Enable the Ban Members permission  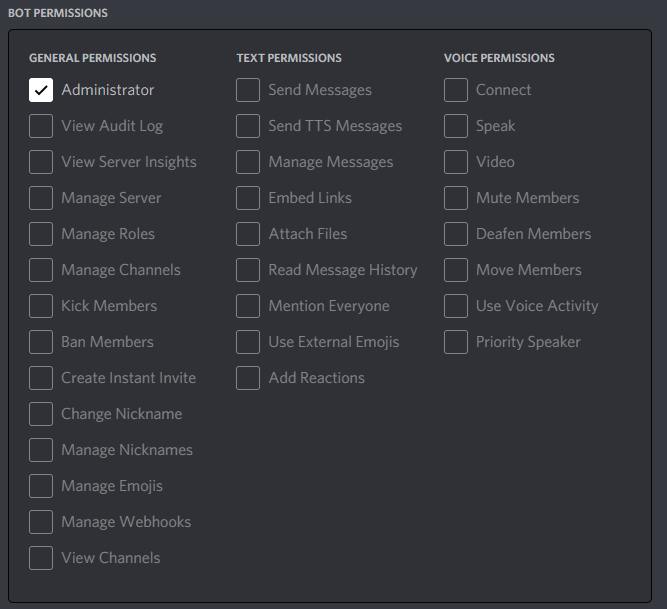click(41, 342)
